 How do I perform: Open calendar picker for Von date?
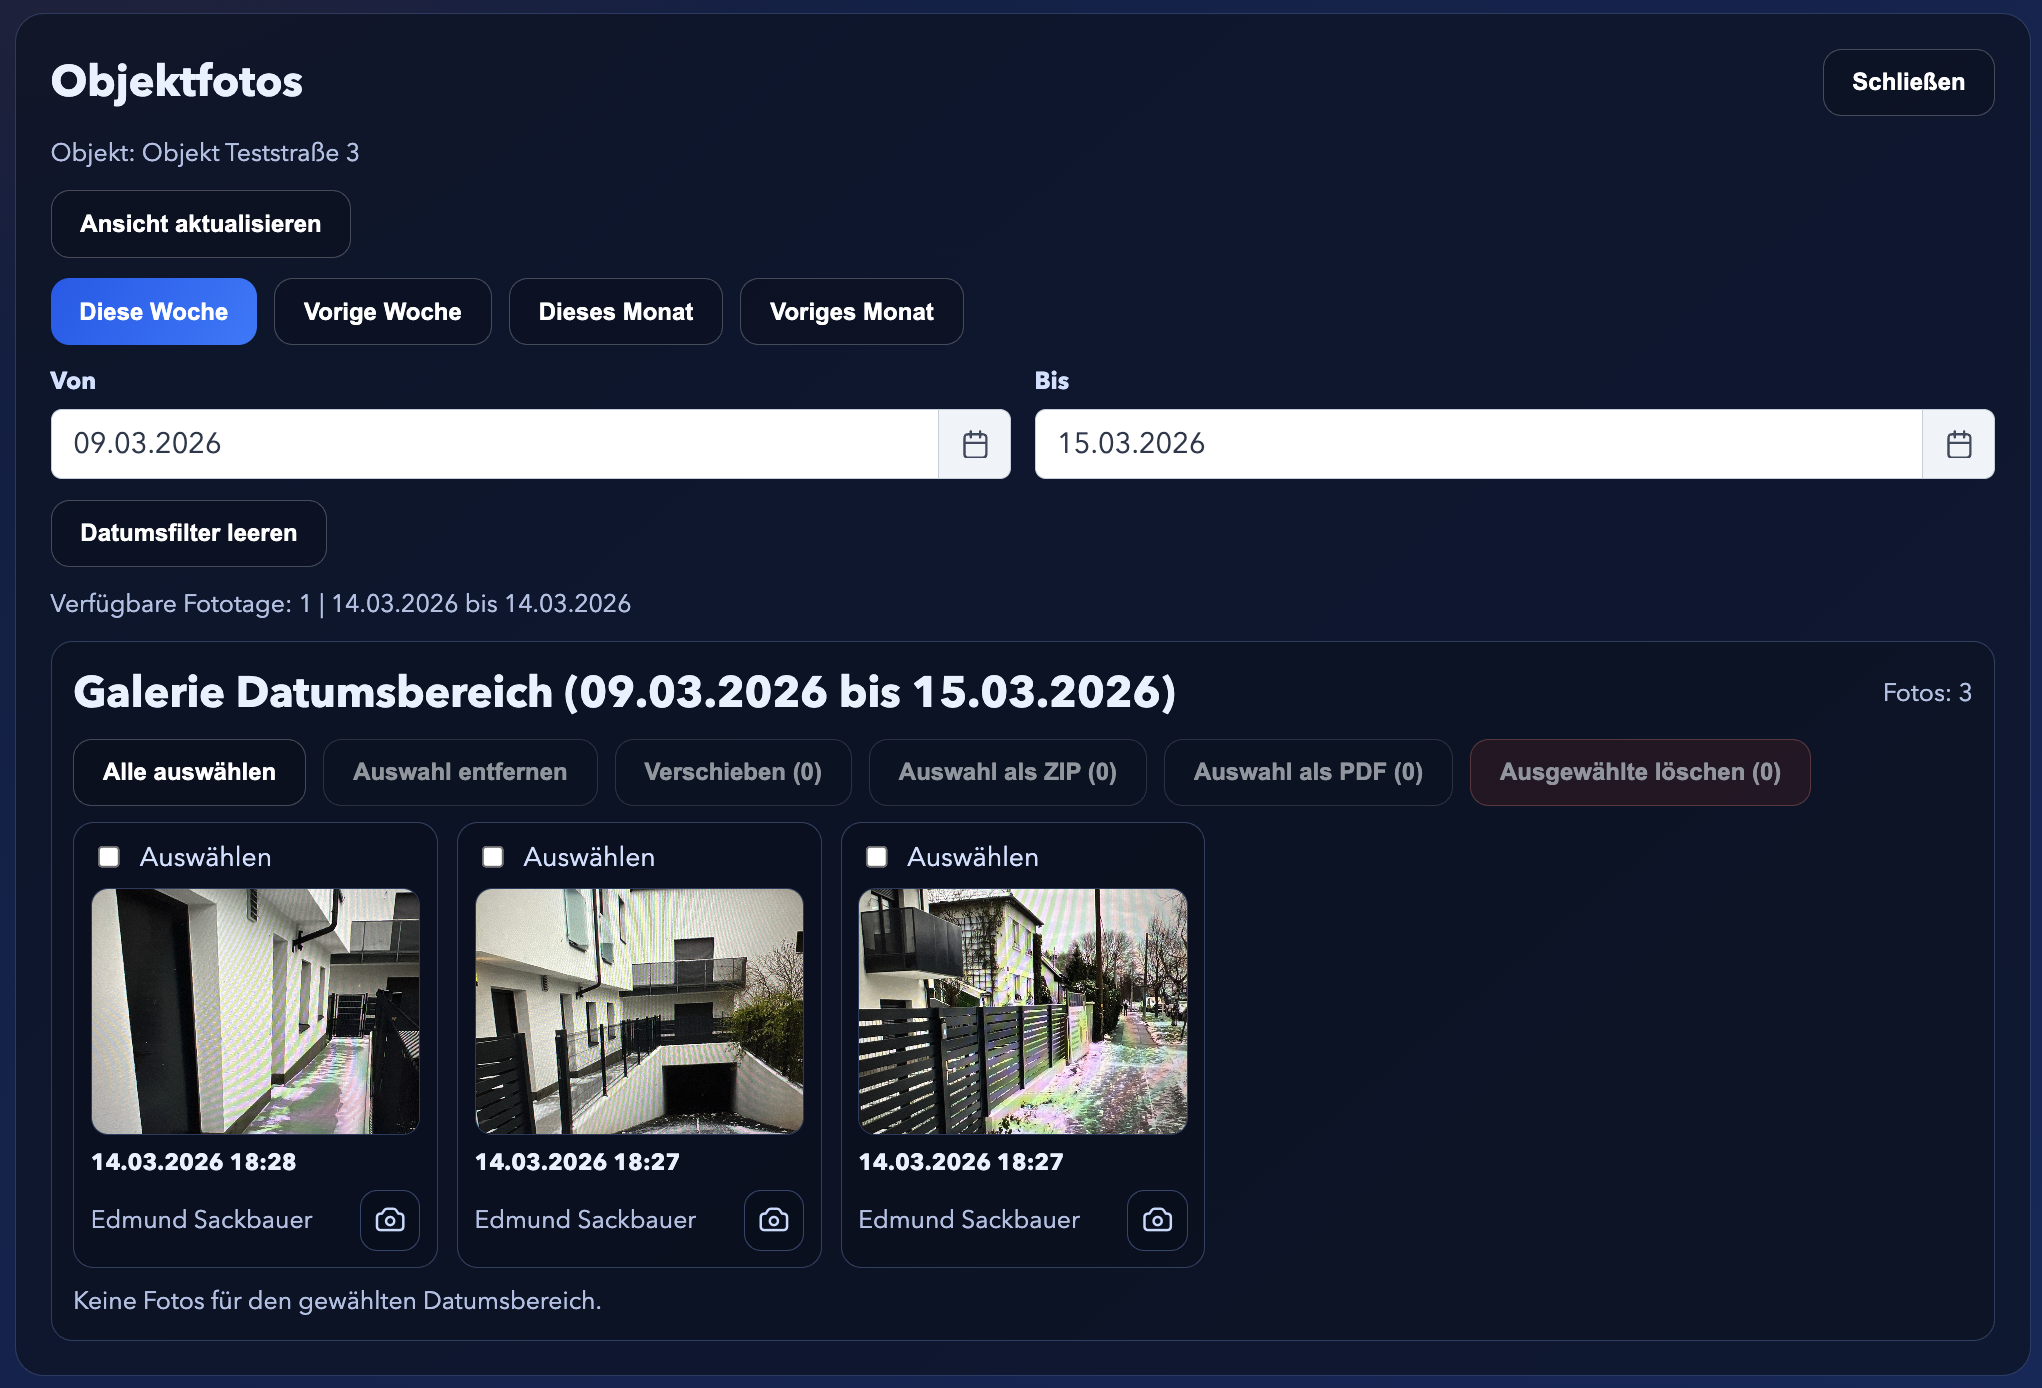(975, 444)
